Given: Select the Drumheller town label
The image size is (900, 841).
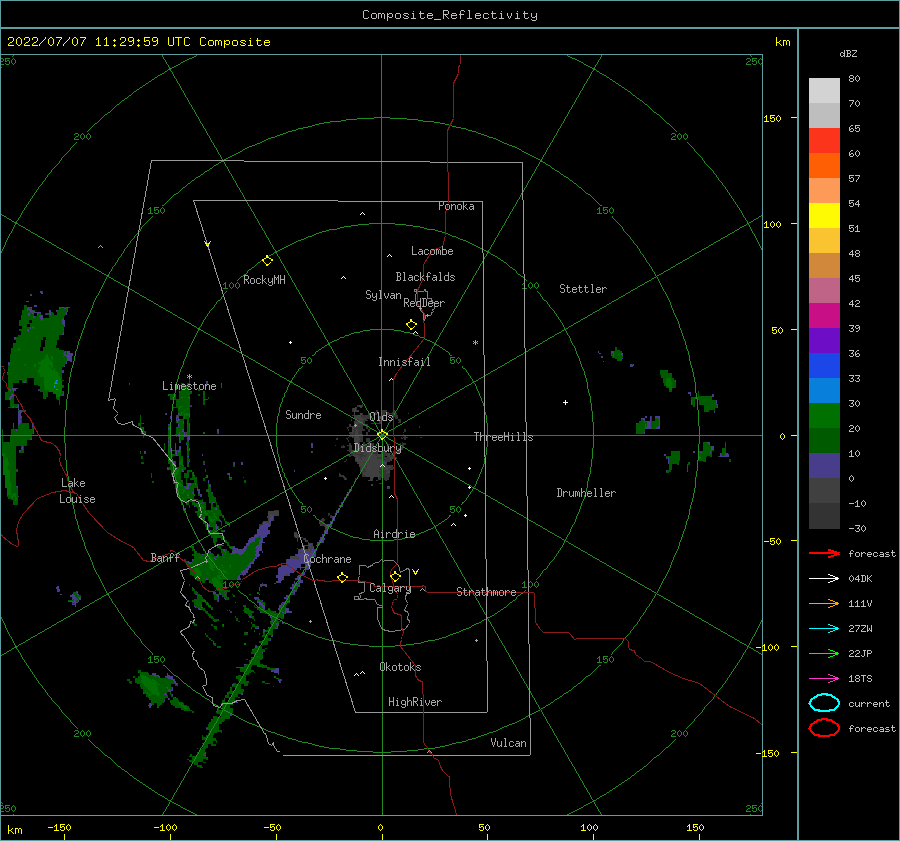Looking at the screenshot, I should click(x=586, y=493).
